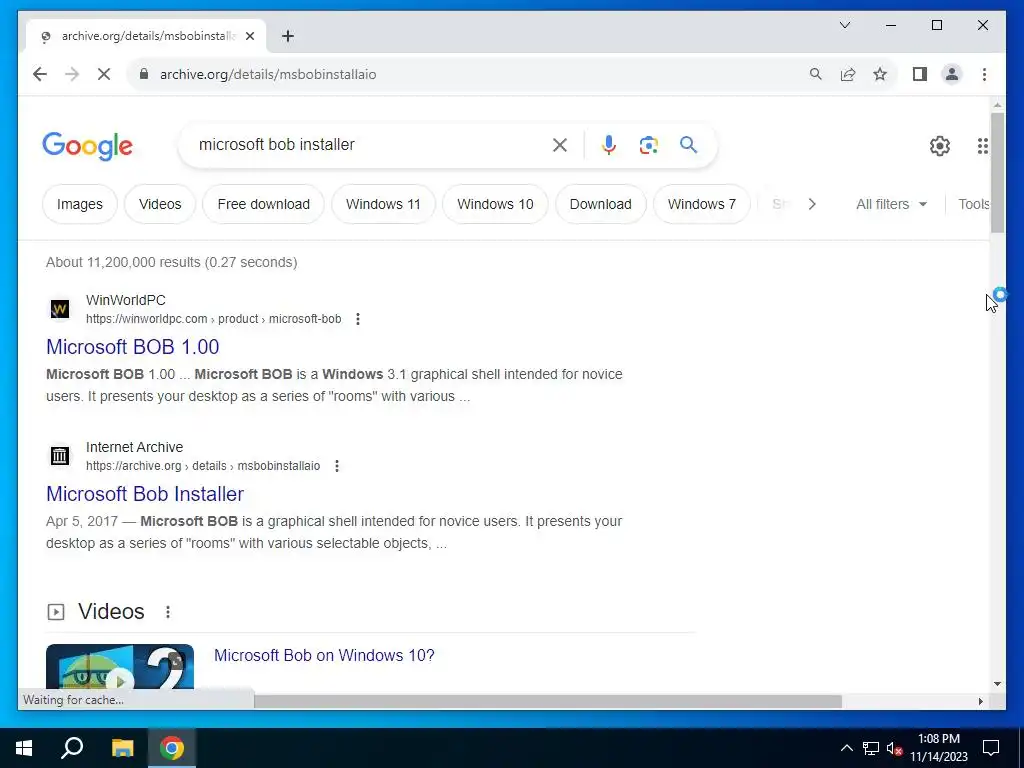Open the Microsoft Bob Installer result
This screenshot has width=1024, height=768.
click(145, 494)
